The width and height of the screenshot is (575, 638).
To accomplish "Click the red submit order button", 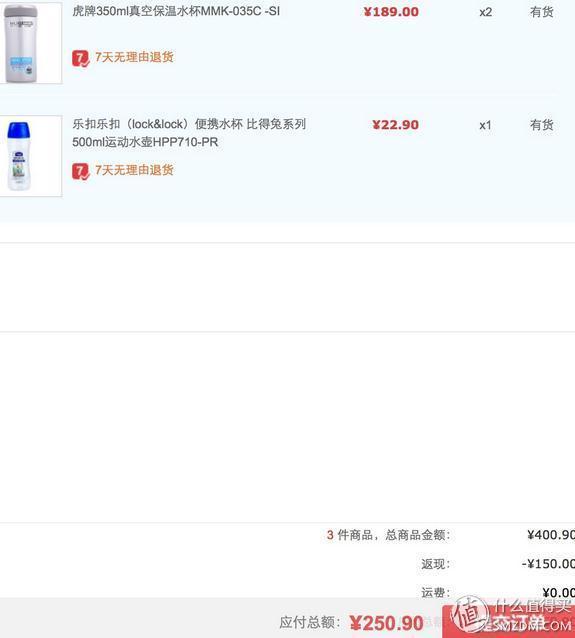I will pyautogui.click(x=509, y=621).
